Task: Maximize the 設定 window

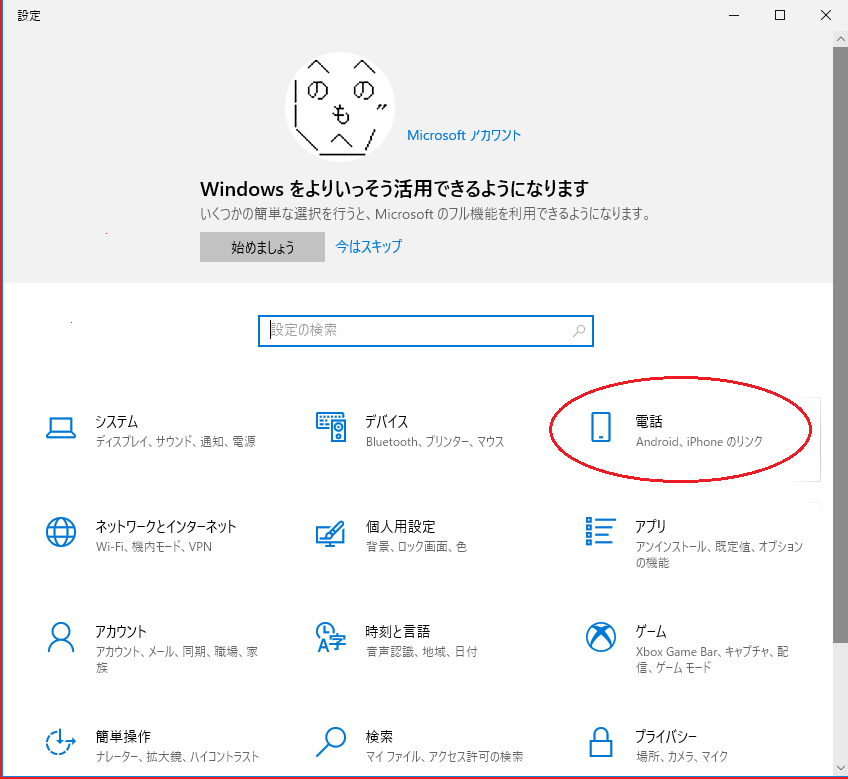Action: click(780, 15)
